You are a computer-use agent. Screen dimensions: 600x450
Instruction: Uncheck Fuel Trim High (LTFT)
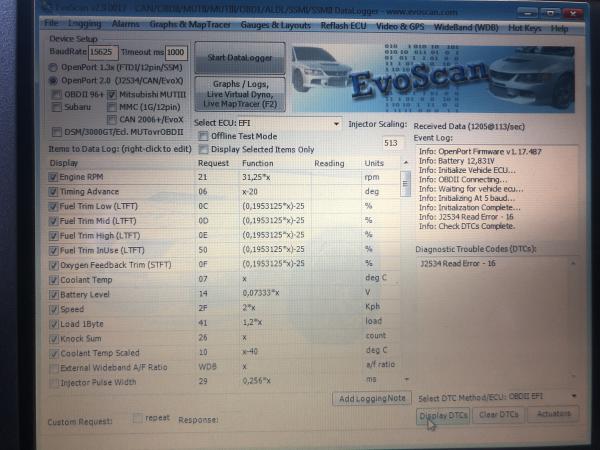pos(54,236)
